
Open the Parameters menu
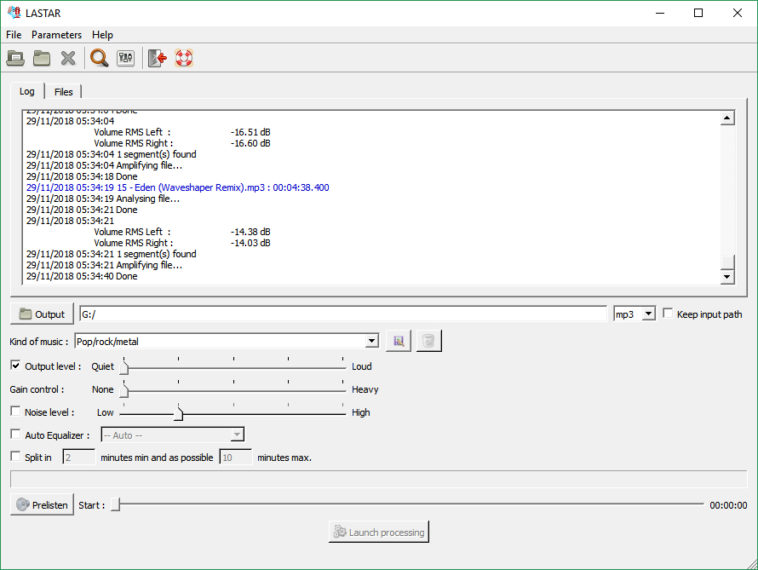[x=56, y=35]
